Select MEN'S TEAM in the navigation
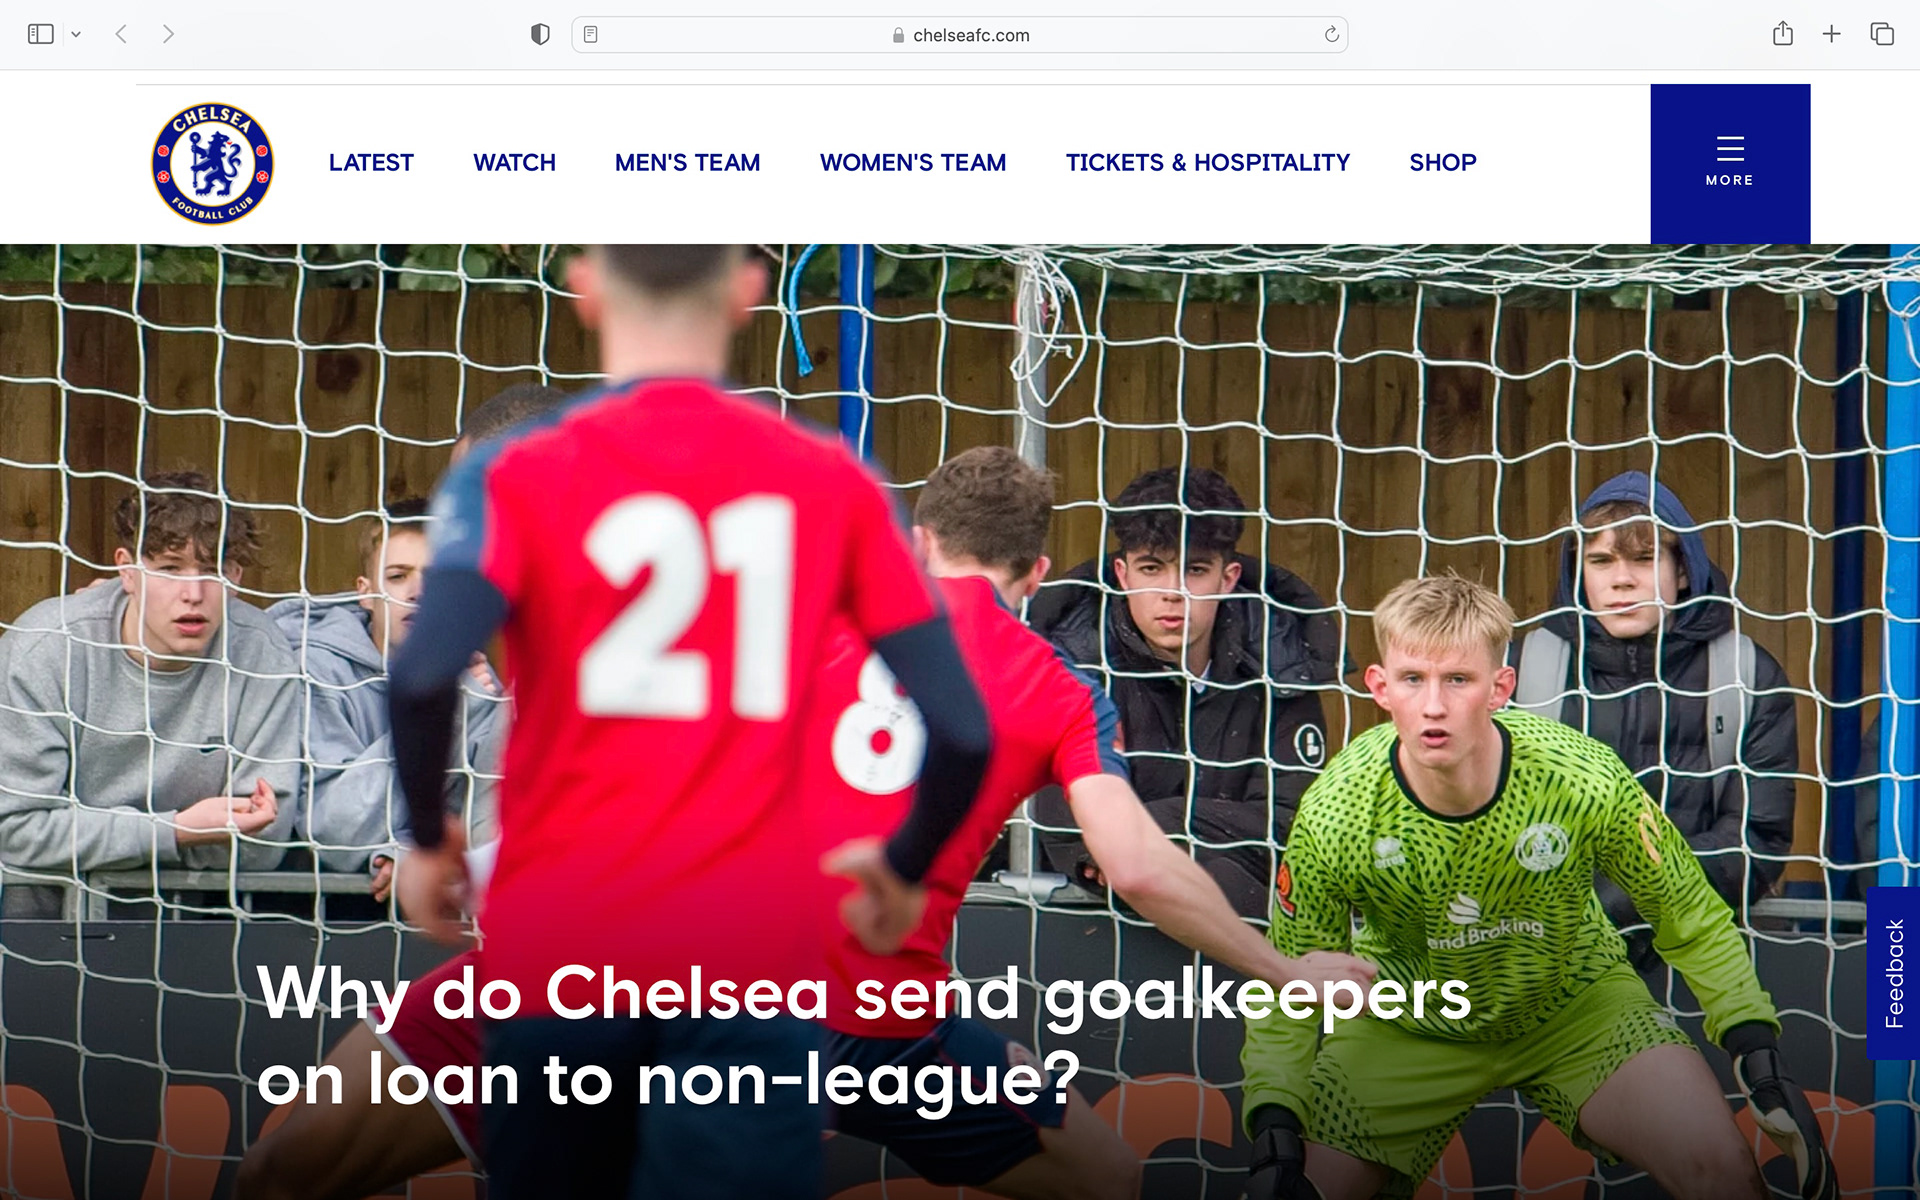 687,162
